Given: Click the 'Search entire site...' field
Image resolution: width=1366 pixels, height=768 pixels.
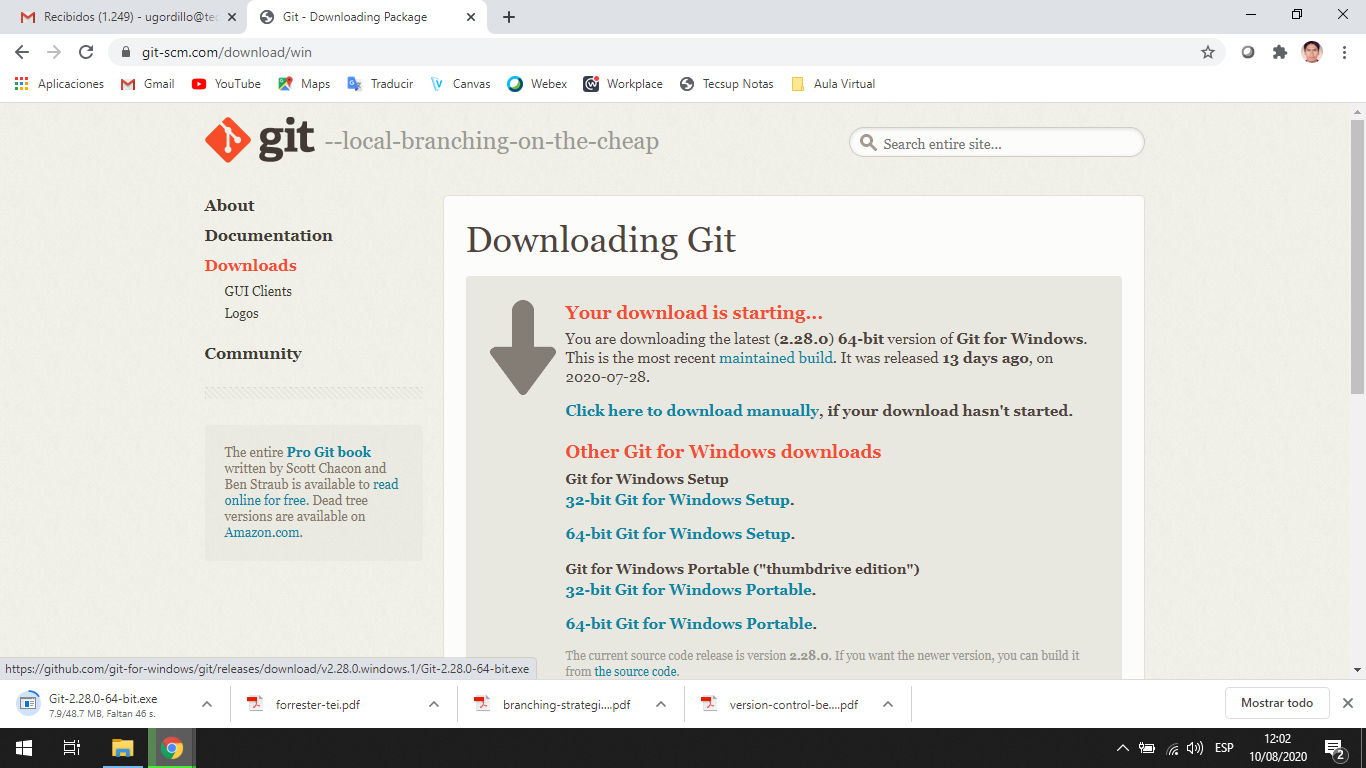Looking at the screenshot, I should pyautogui.click(x=996, y=143).
